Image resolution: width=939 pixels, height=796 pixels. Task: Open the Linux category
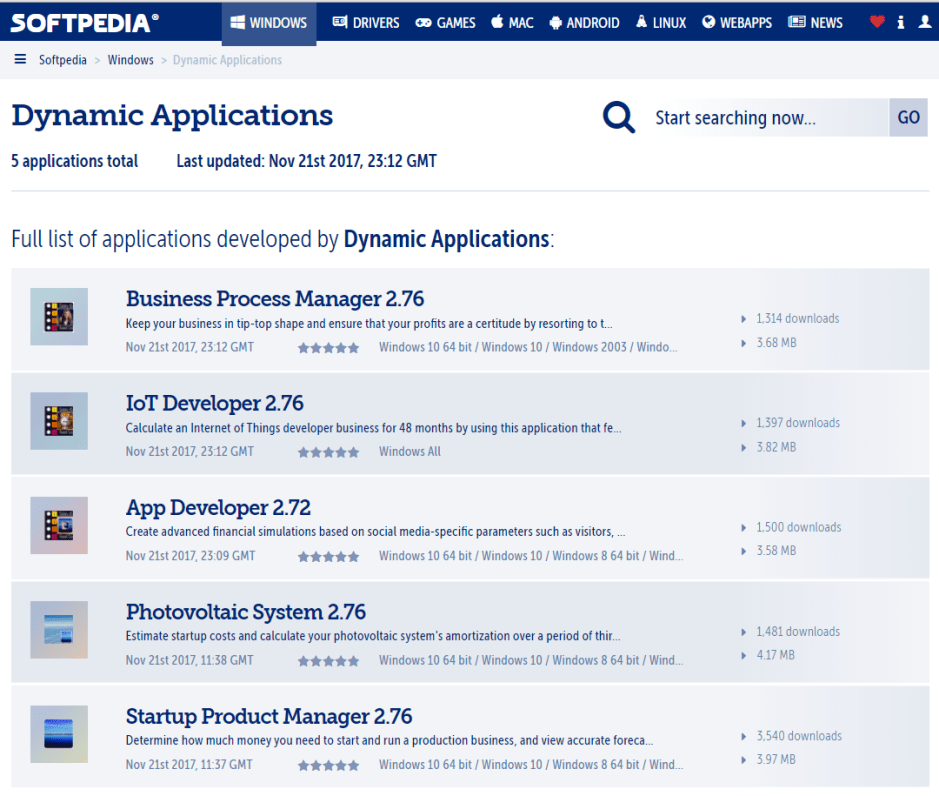click(x=660, y=22)
